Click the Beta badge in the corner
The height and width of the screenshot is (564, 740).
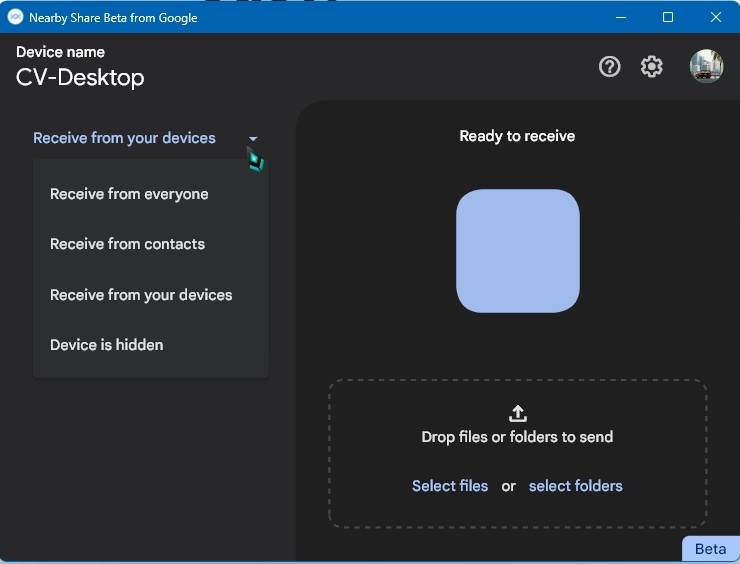(710, 549)
